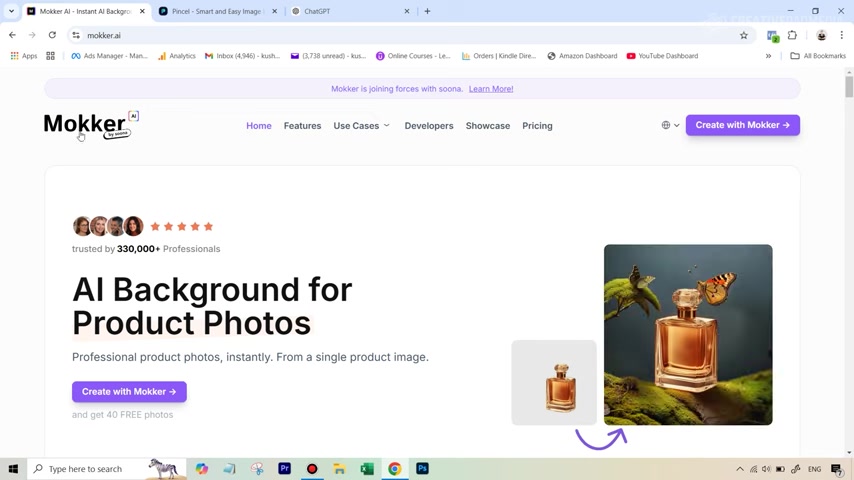The image size is (854, 480).
Task: Open the Apps shortcut in bookmarks bar
Action: [24, 56]
